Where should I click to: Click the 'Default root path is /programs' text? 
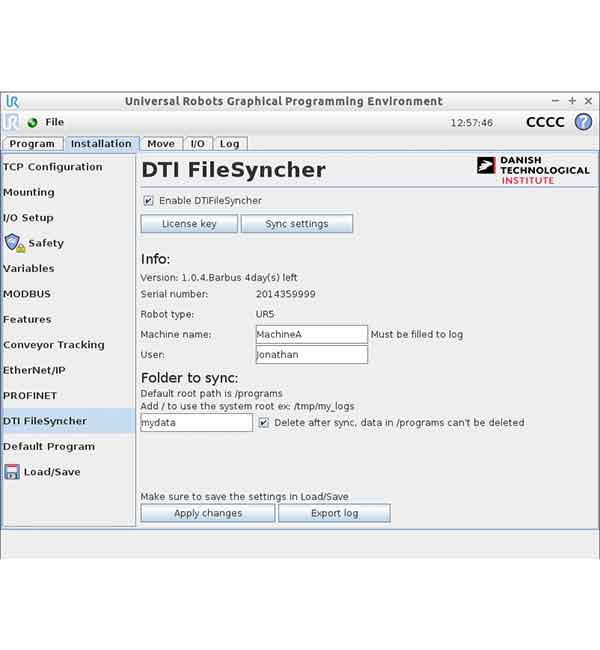(211, 393)
